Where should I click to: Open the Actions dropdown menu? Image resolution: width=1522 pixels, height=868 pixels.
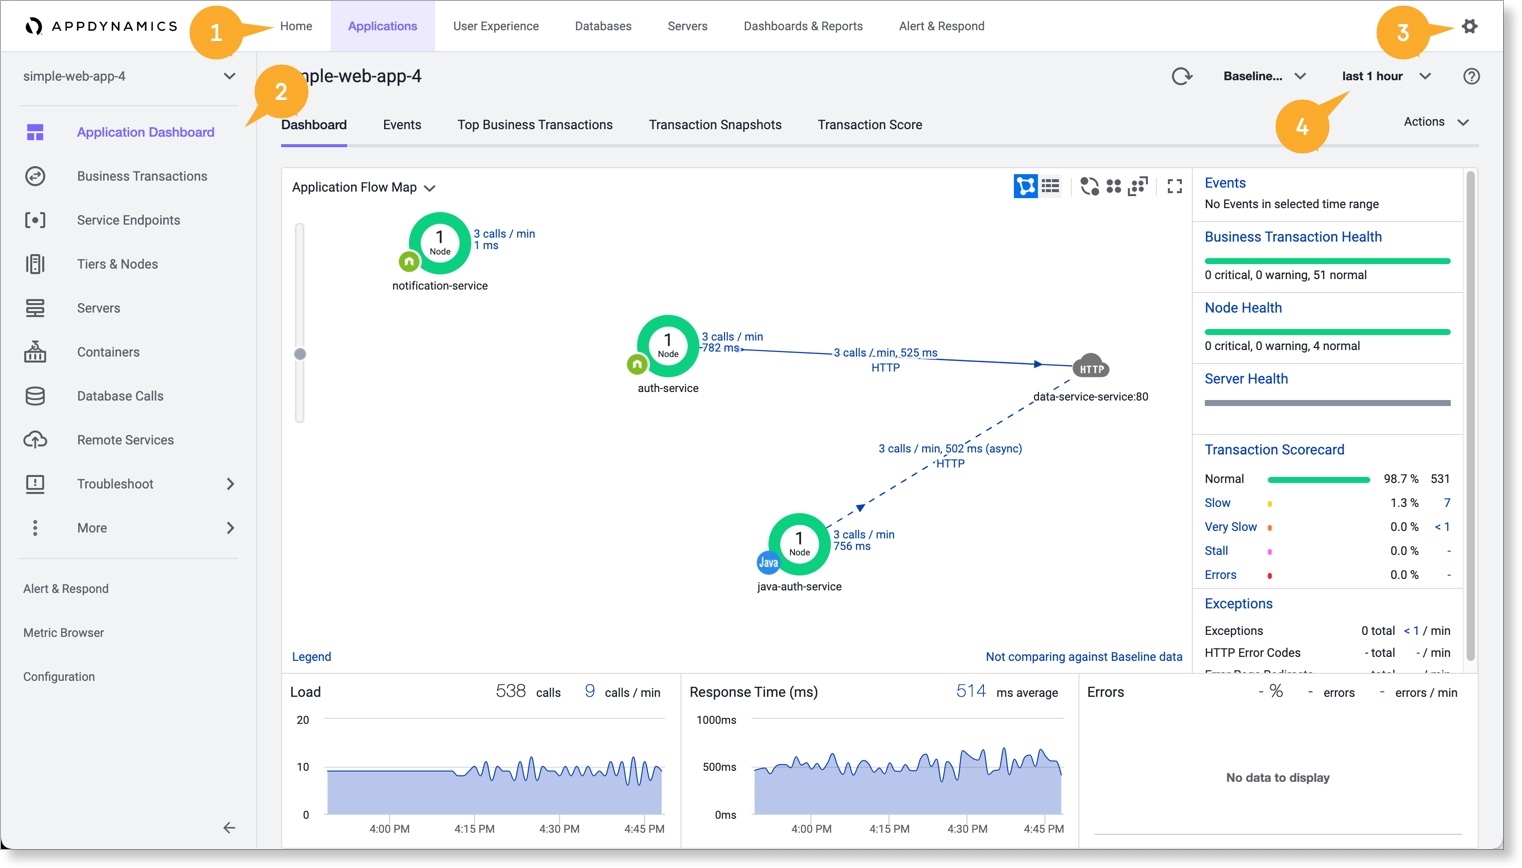1436,122
